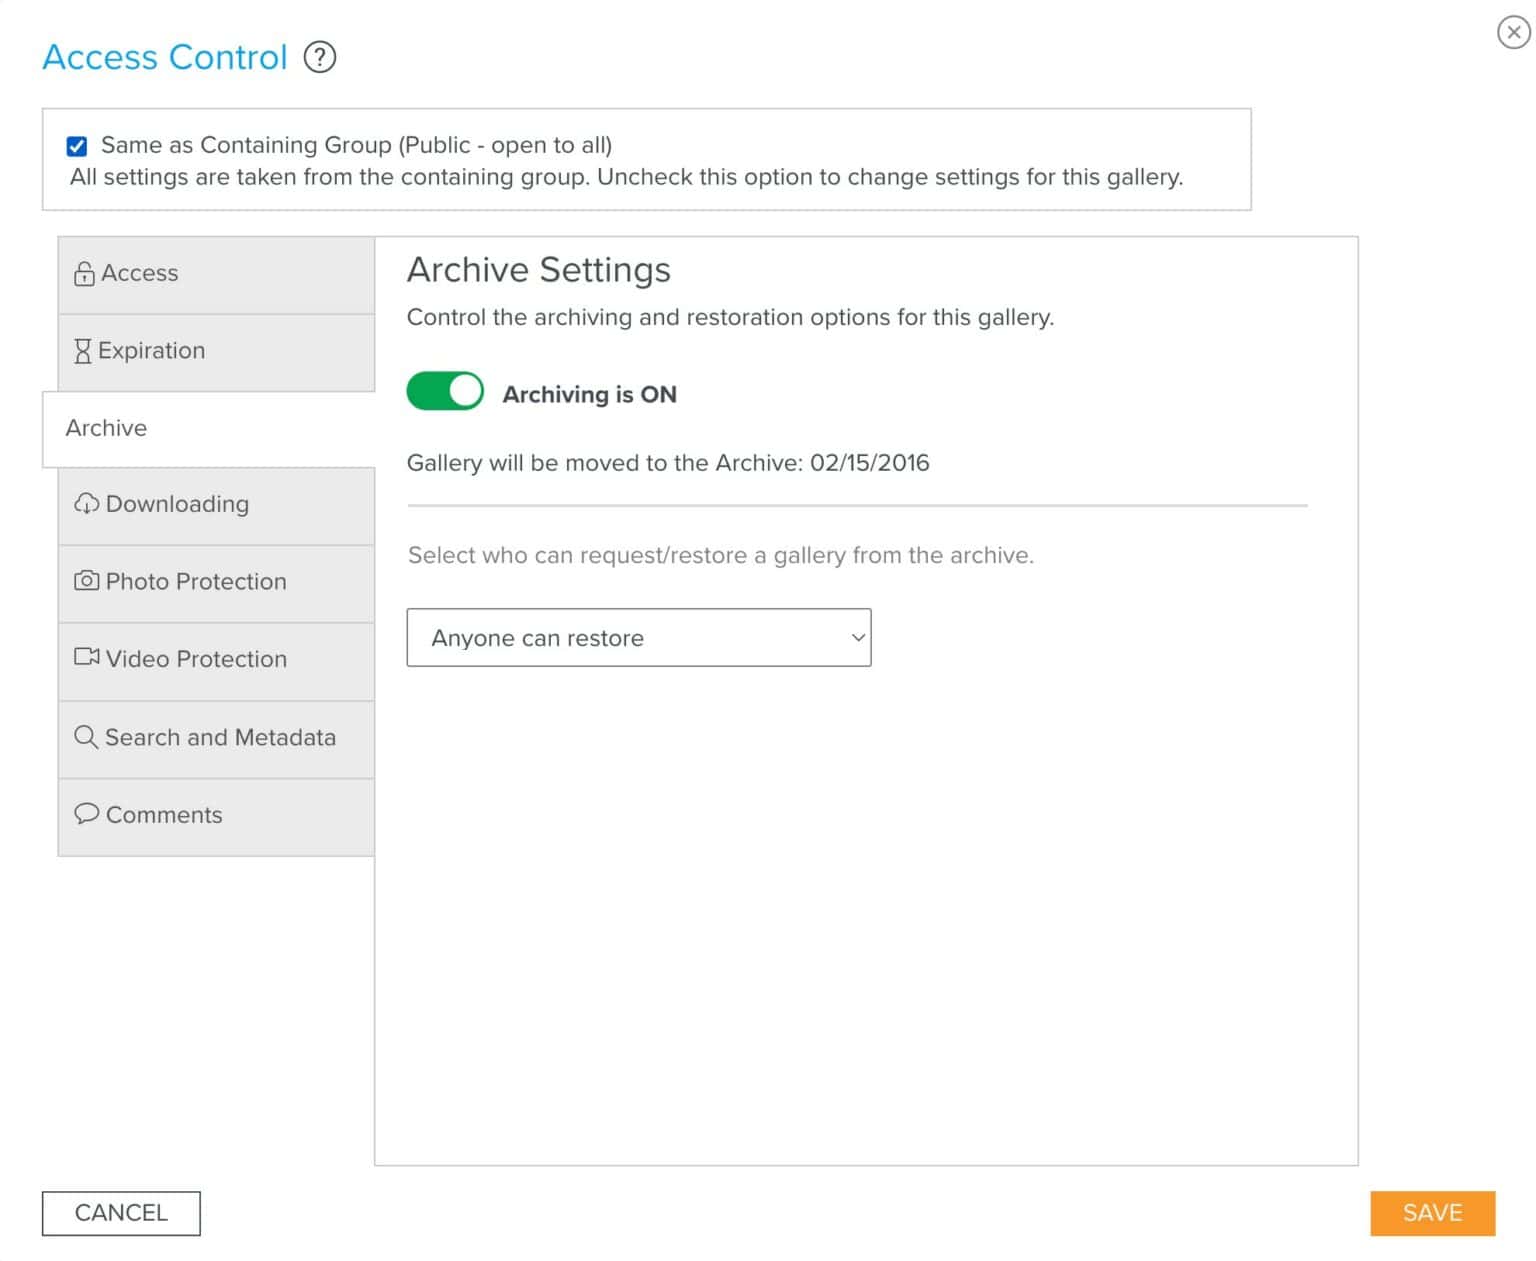Click the video camera icon beside Video Protection

tap(87, 658)
